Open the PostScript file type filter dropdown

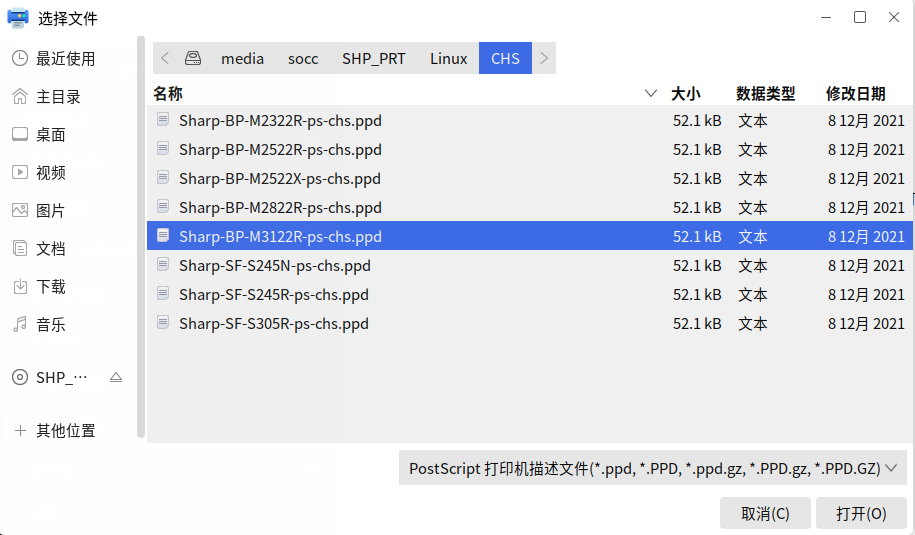pos(652,468)
